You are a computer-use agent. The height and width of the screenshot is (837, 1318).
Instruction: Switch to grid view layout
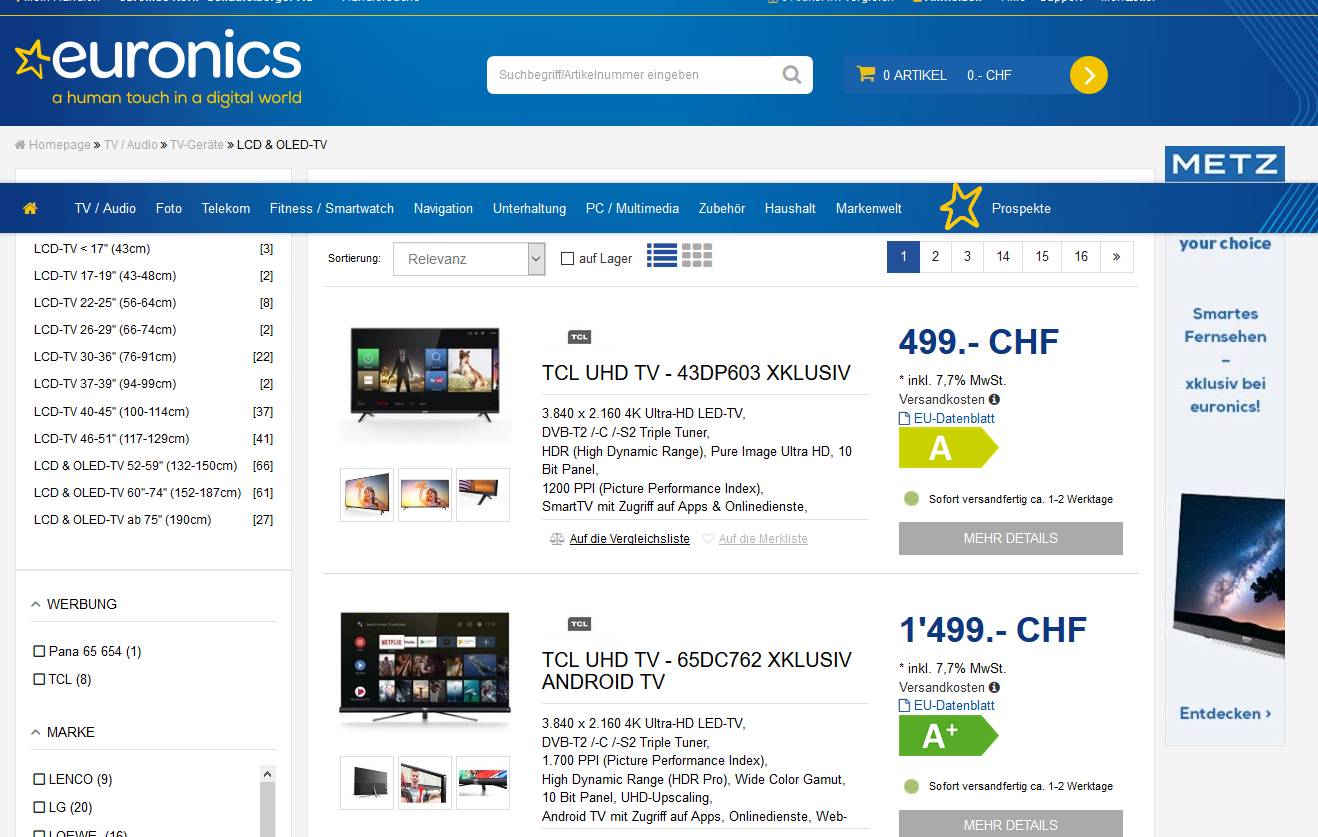tap(697, 256)
